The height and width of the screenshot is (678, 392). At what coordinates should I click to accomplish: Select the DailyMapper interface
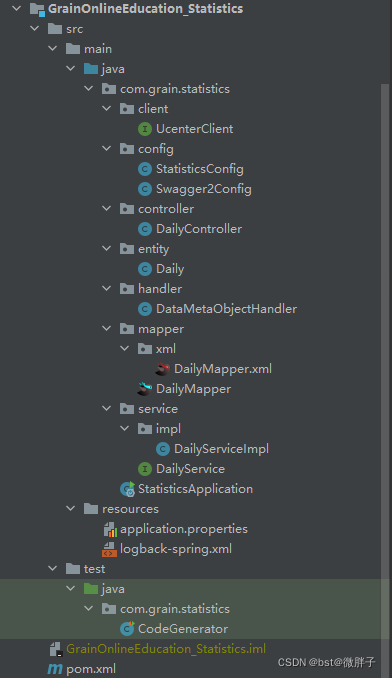pos(193,389)
